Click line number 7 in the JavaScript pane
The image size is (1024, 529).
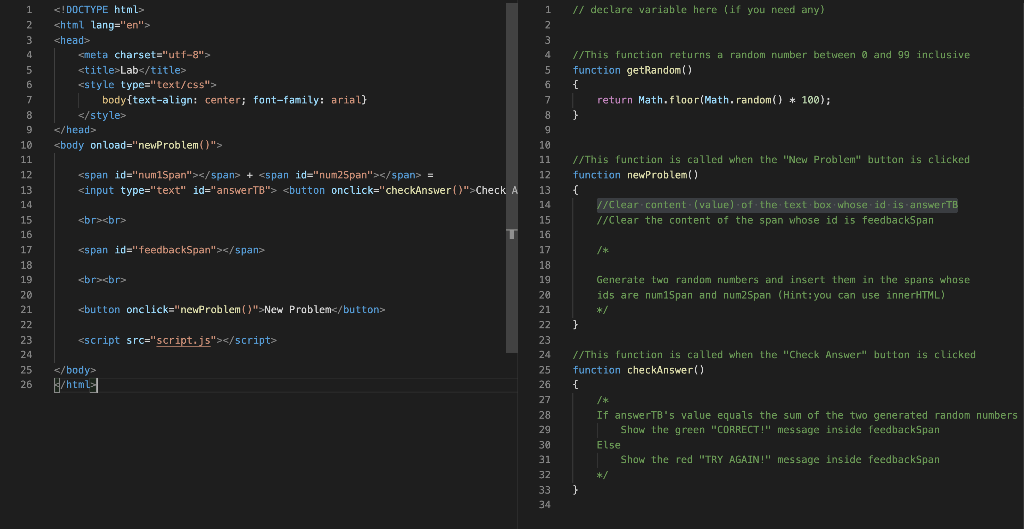click(x=547, y=100)
